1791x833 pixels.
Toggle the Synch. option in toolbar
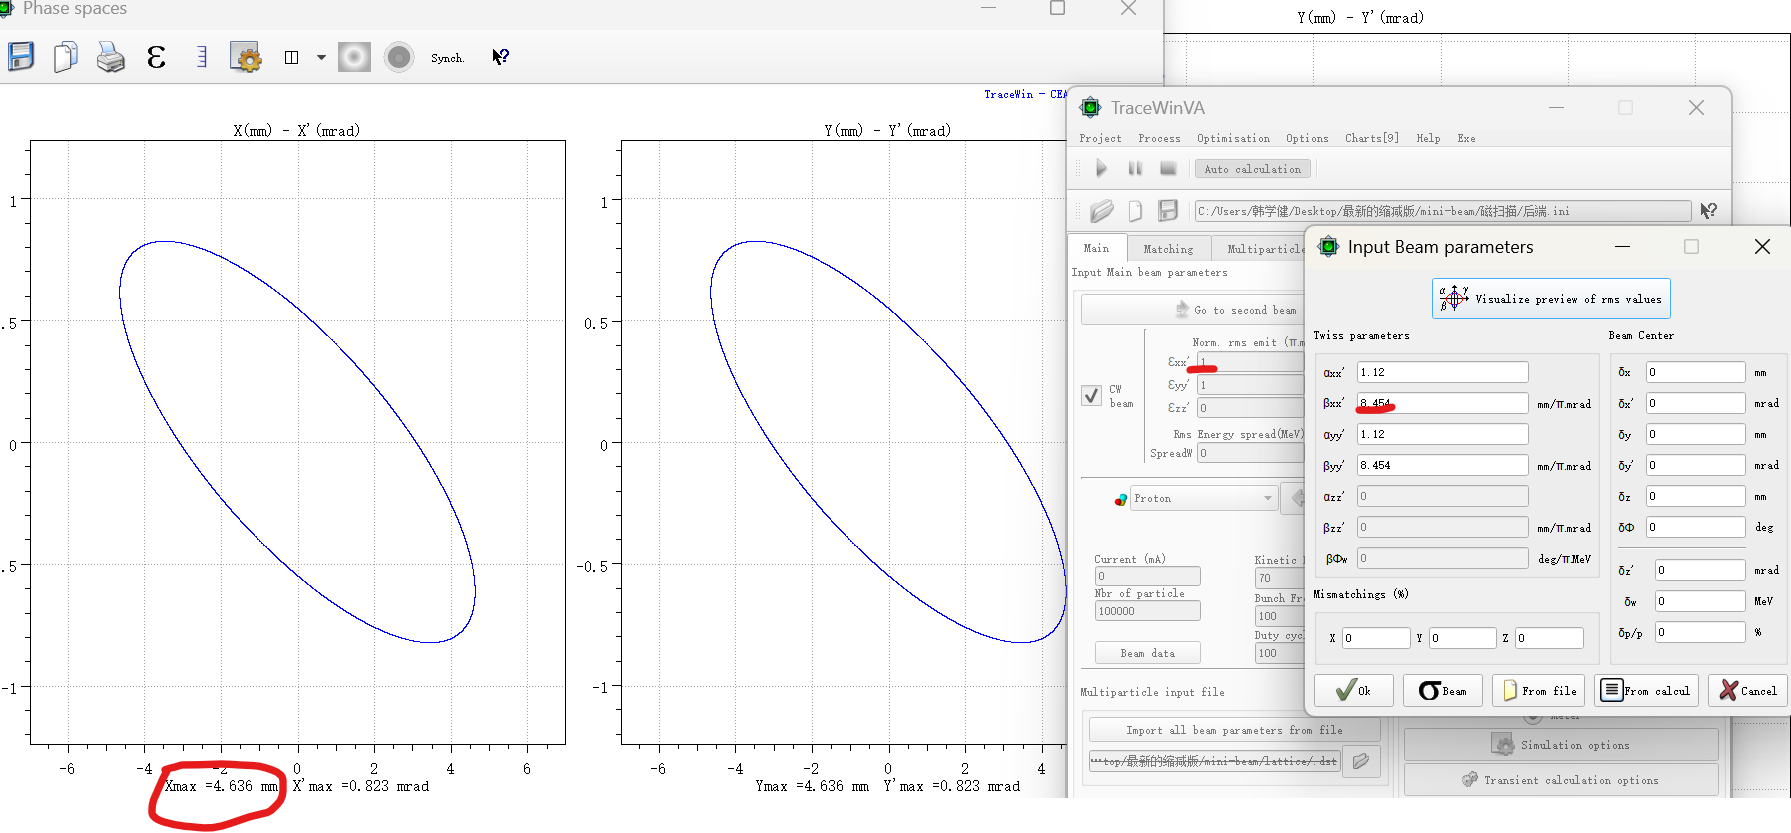pos(447,58)
